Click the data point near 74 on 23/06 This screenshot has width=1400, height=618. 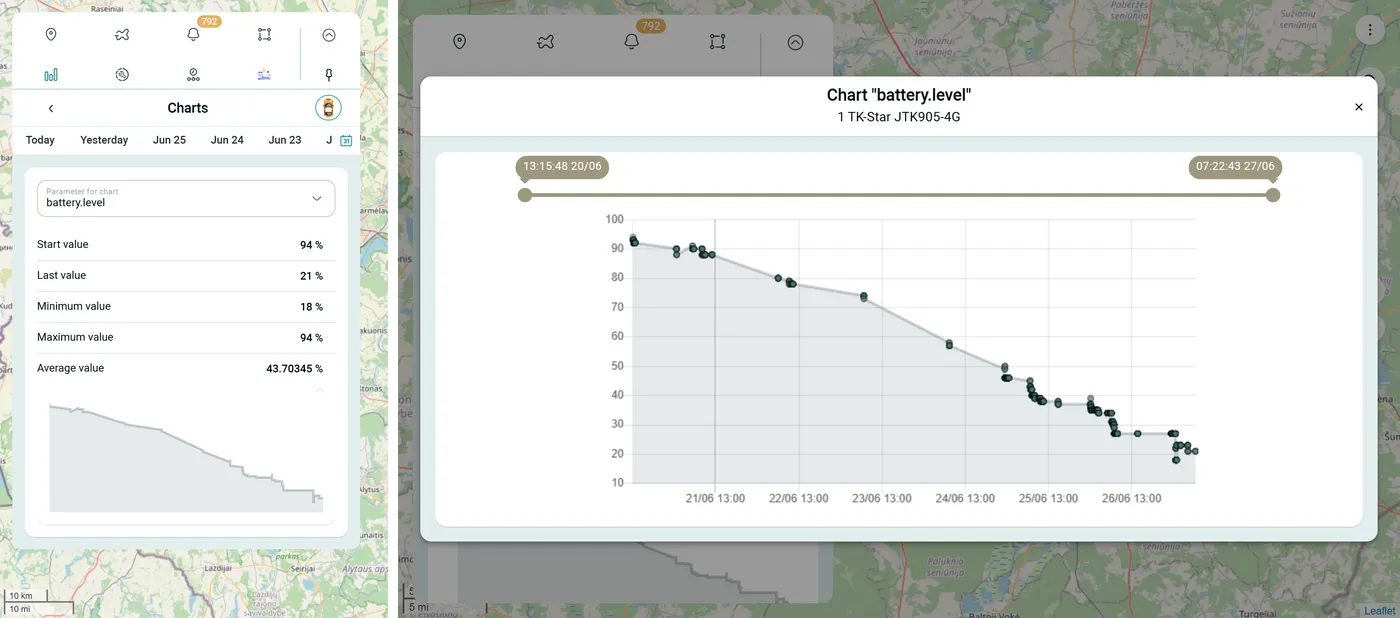[x=864, y=297]
